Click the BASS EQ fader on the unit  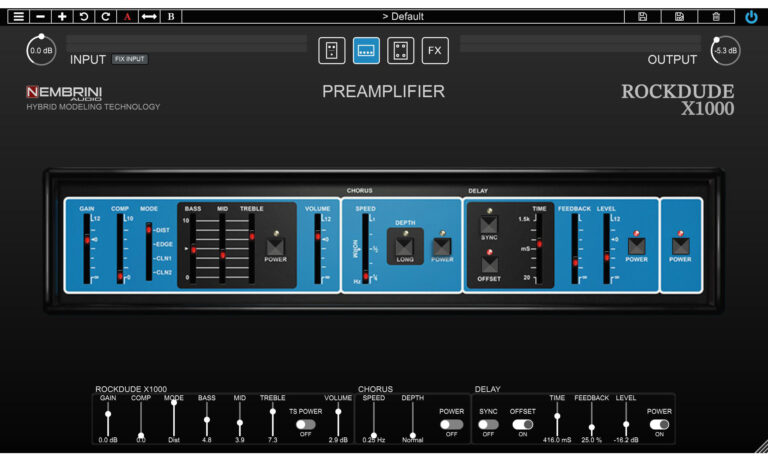coord(193,249)
